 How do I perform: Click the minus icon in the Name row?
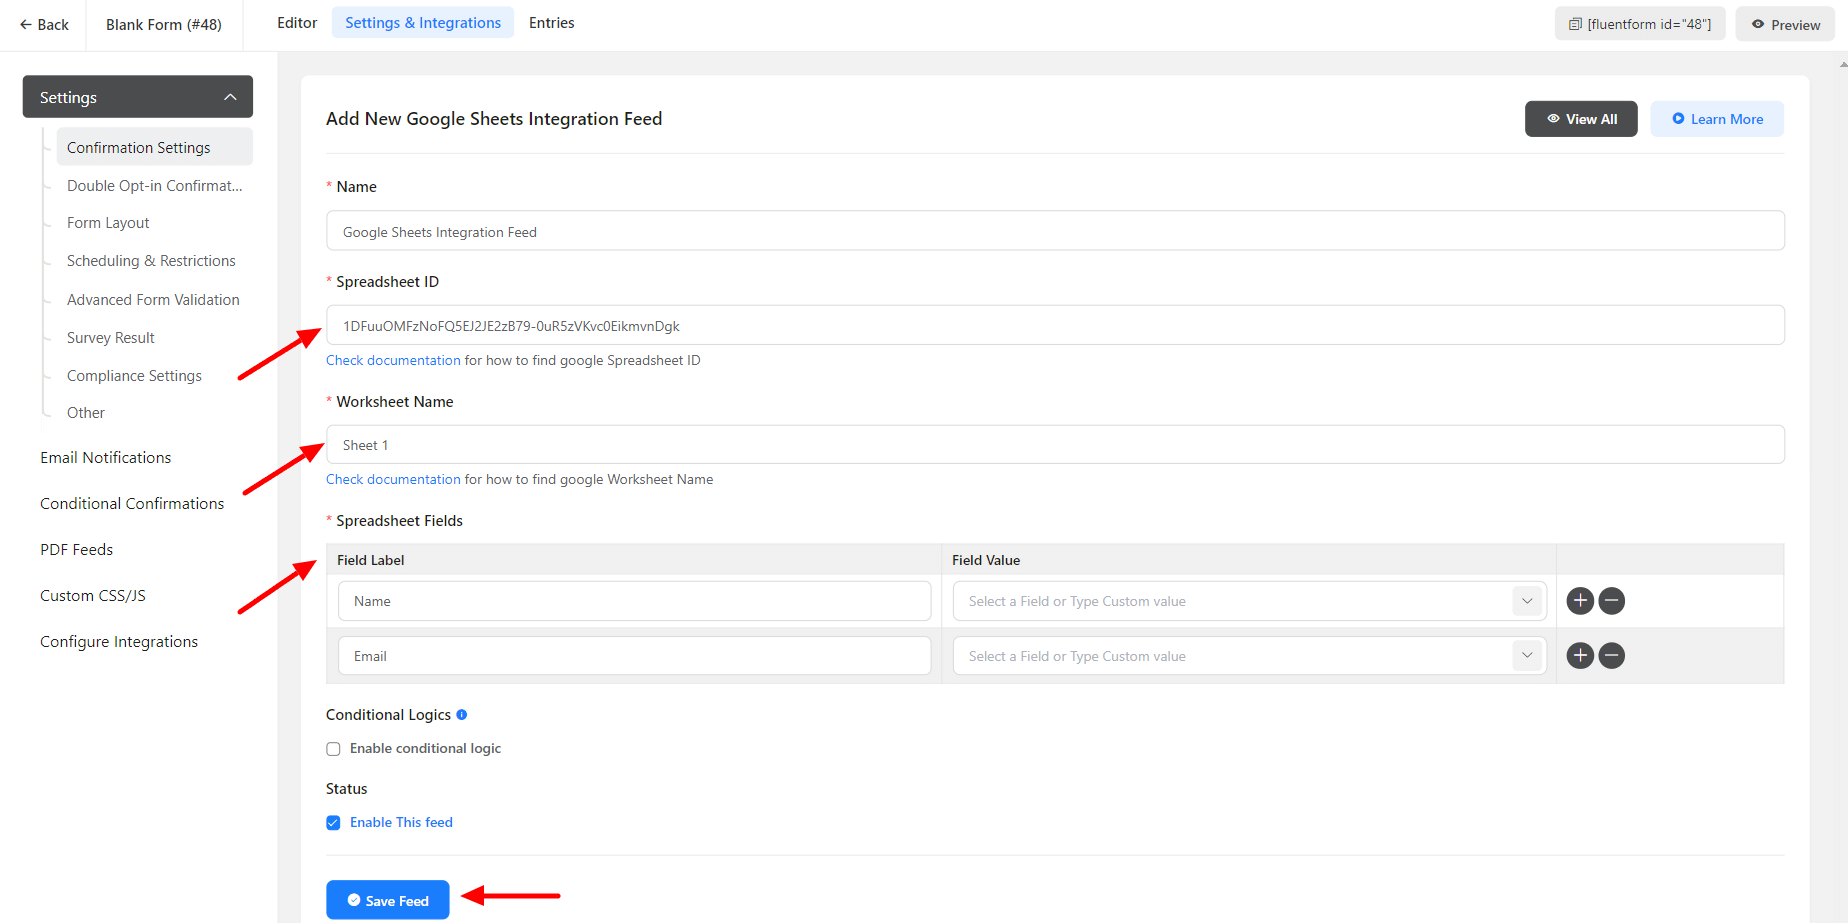1611,601
